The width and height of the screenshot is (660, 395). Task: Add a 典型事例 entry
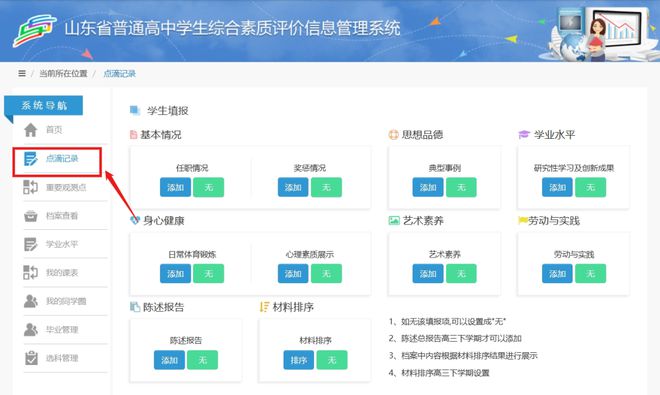pyautogui.click(x=428, y=187)
